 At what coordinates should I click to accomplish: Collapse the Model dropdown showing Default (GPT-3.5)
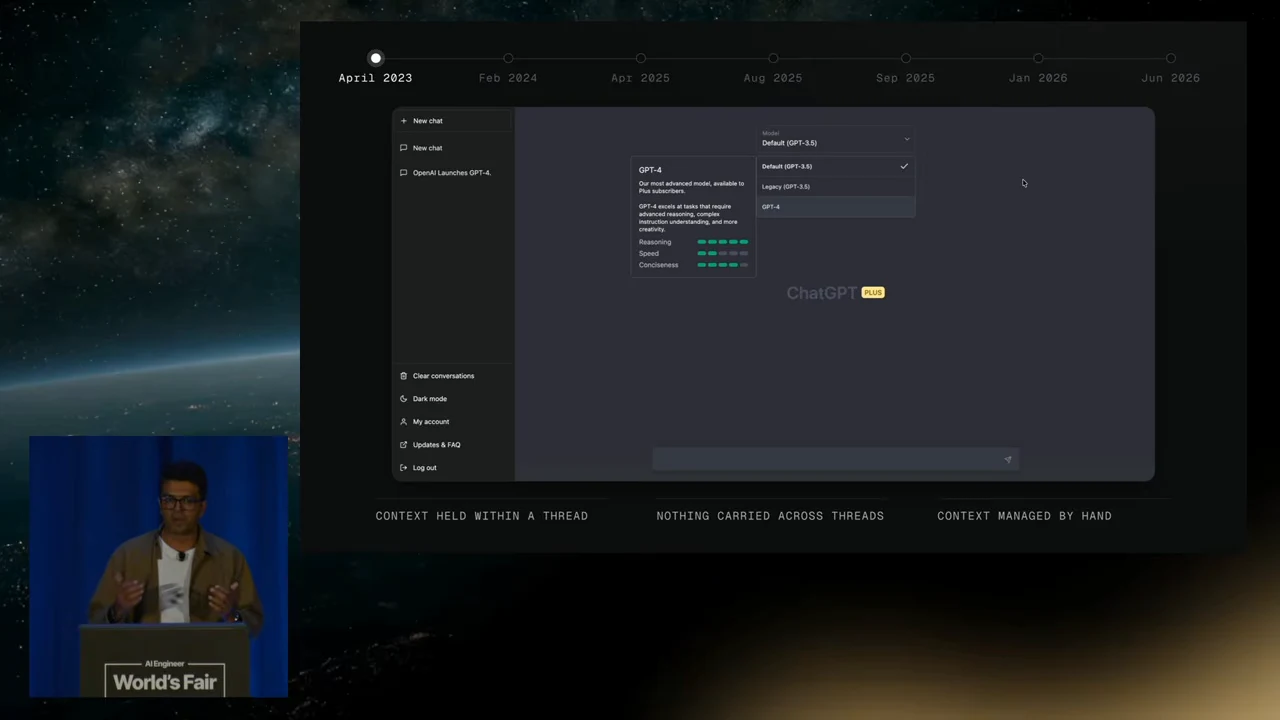(836, 139)
